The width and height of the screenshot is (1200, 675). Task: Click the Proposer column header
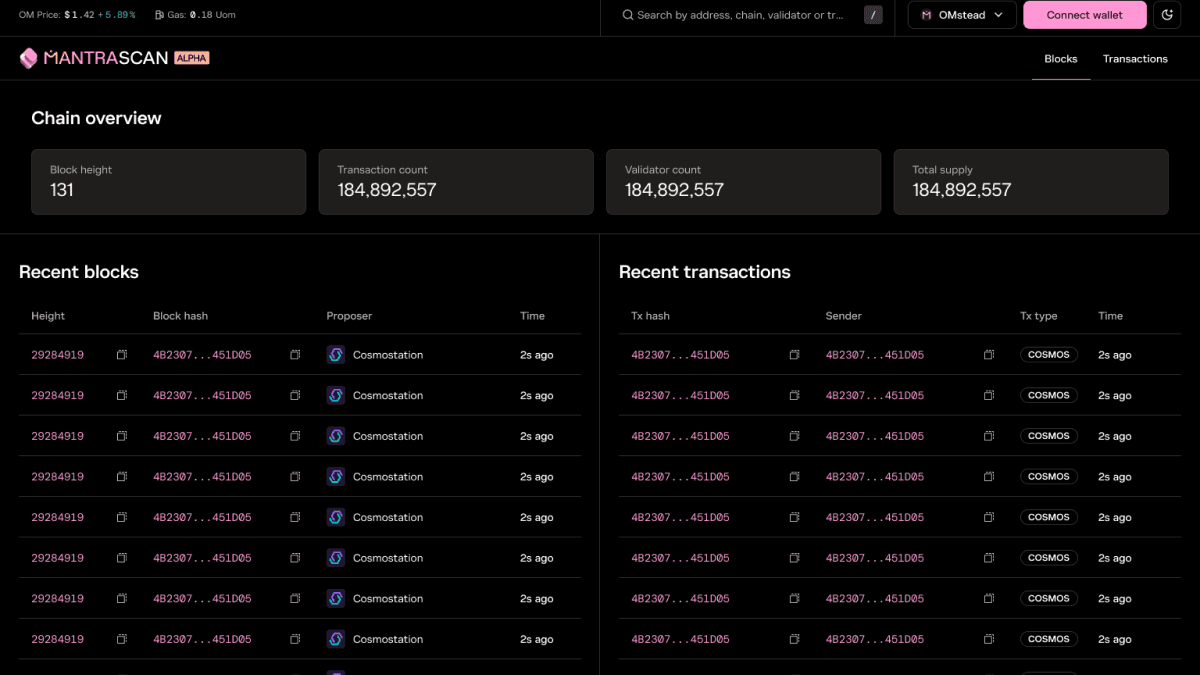pos(349,316)
